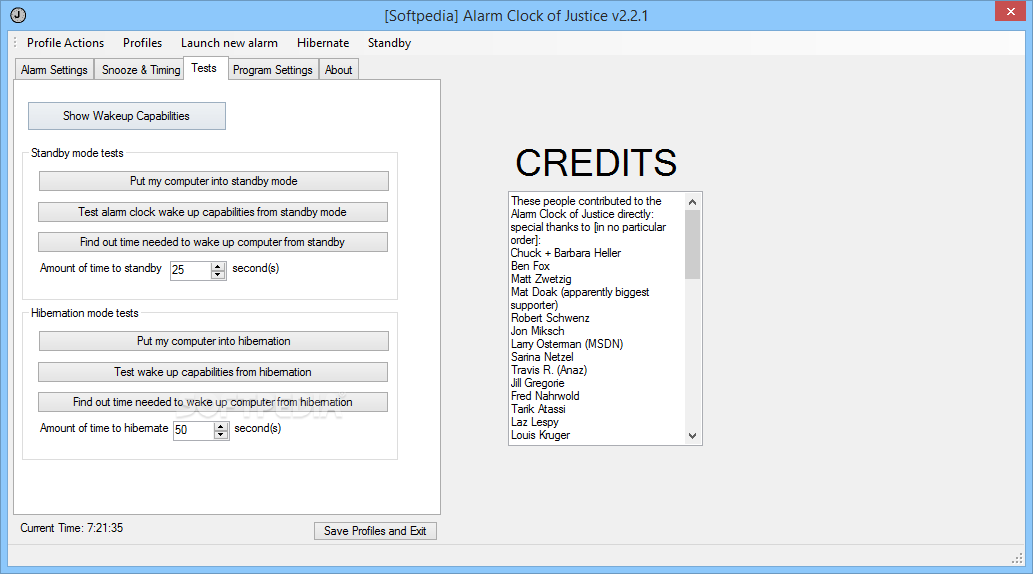The height and width of the screenshot is (574, 1033).
Task: Click 'Chuck + Barbara Heller' in credits
Action: 566,253
